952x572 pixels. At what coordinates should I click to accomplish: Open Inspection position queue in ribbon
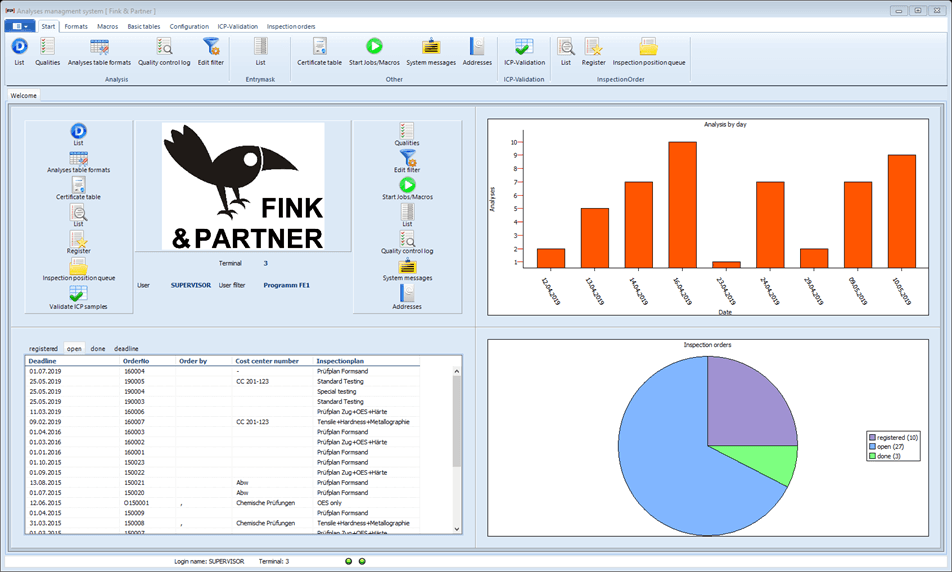(x=648, y=52)
